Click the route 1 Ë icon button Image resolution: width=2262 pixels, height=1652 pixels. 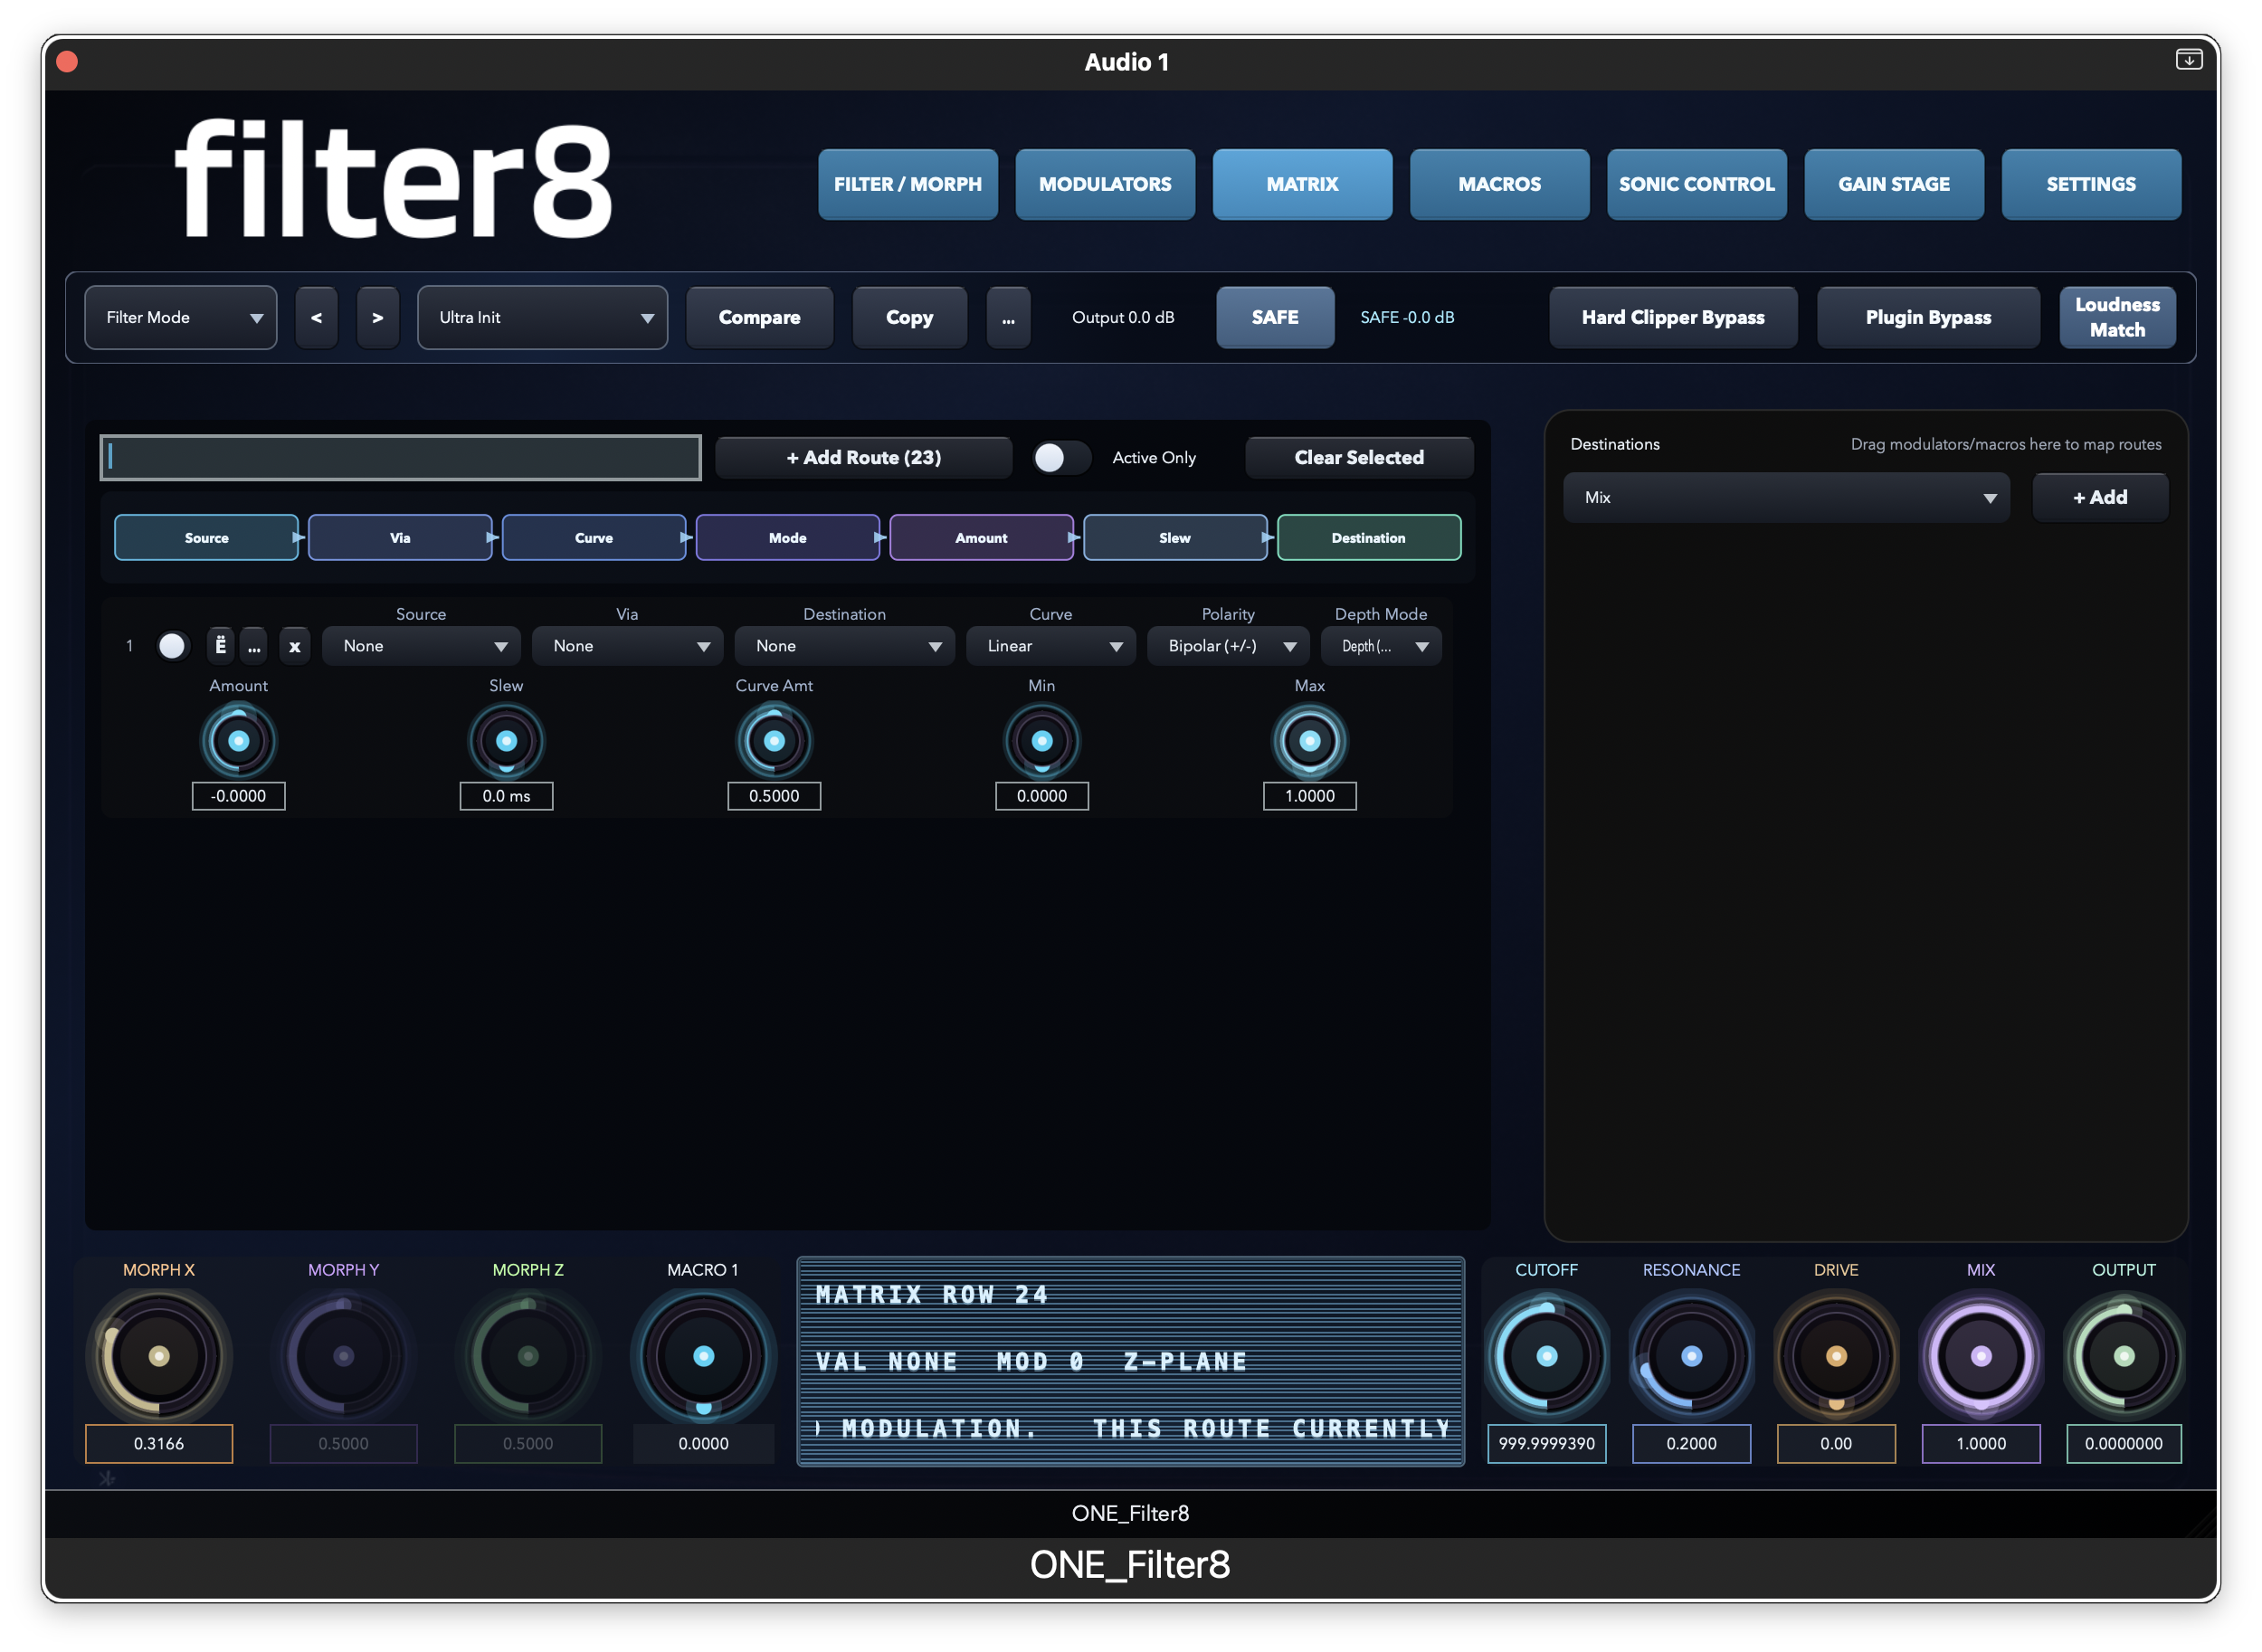click(221, 646)
